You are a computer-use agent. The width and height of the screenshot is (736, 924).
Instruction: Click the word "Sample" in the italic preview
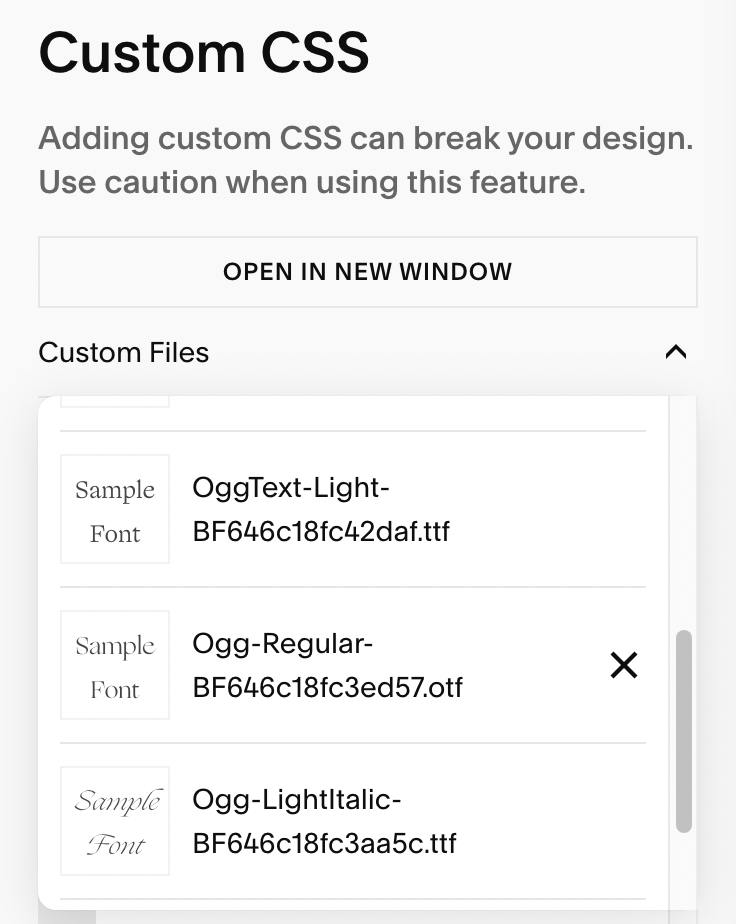[117, 802]
